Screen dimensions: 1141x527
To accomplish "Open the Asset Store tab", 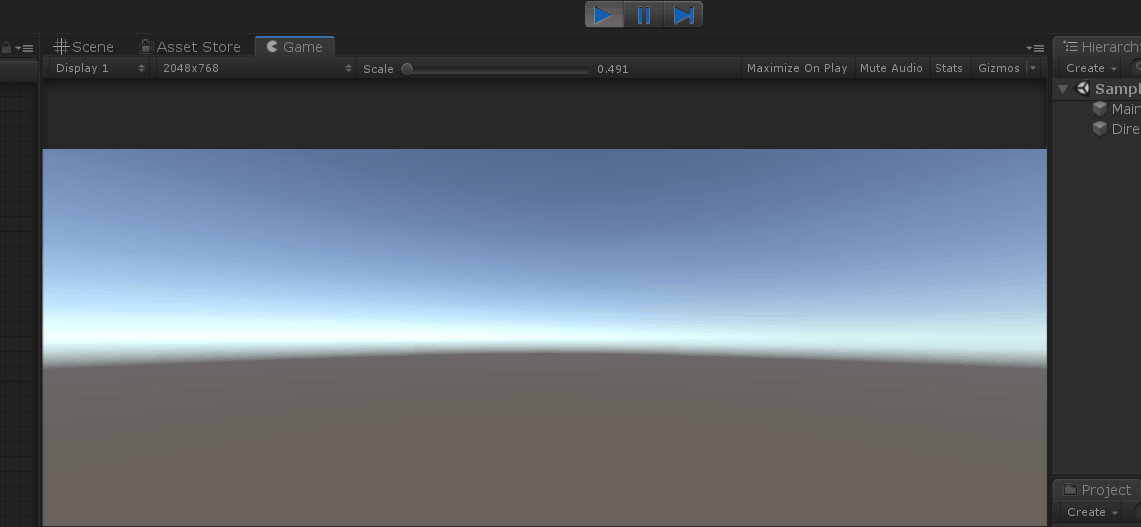I will 190,47.
